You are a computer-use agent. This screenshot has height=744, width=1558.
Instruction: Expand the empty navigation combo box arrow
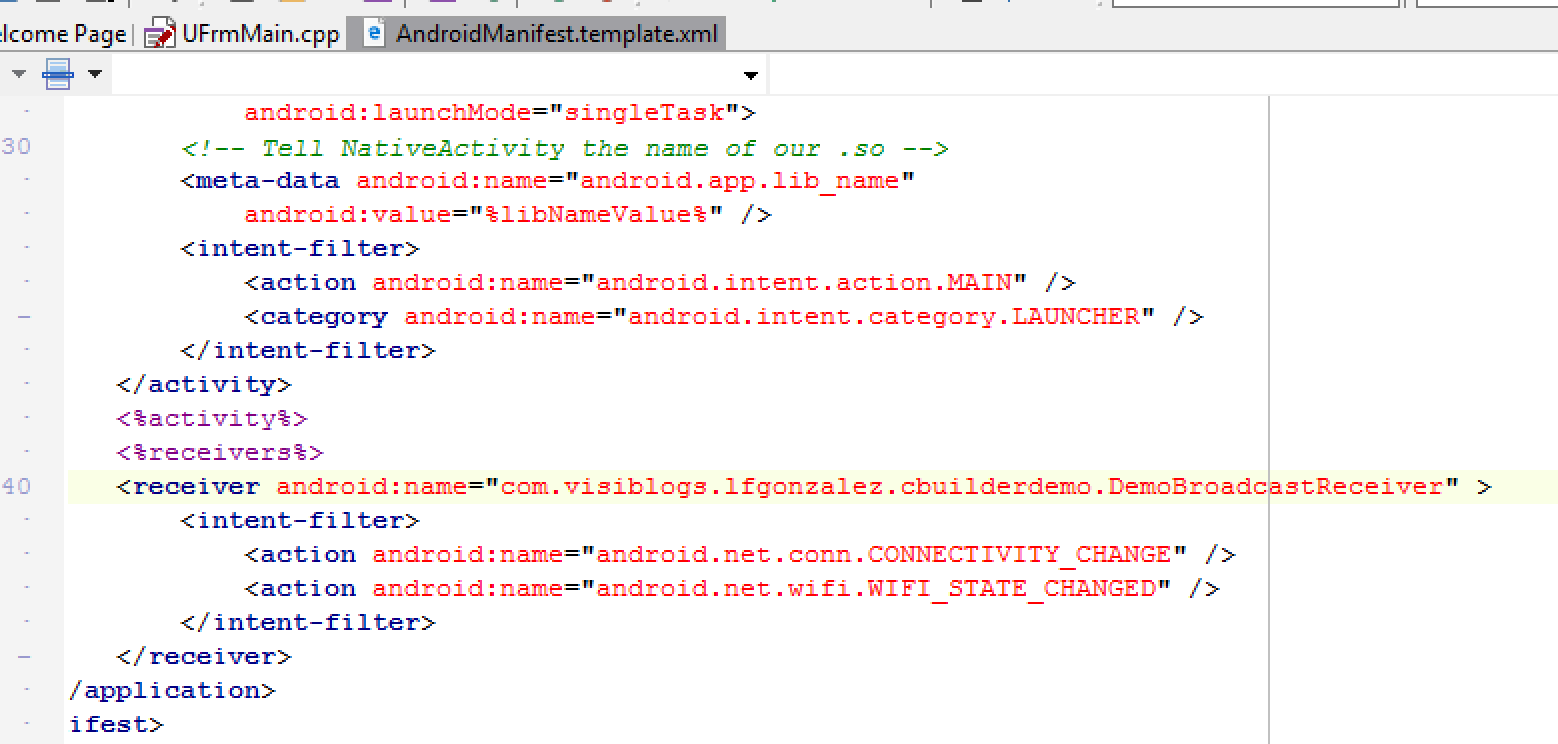pyautogui.click(x=750, y=75)
